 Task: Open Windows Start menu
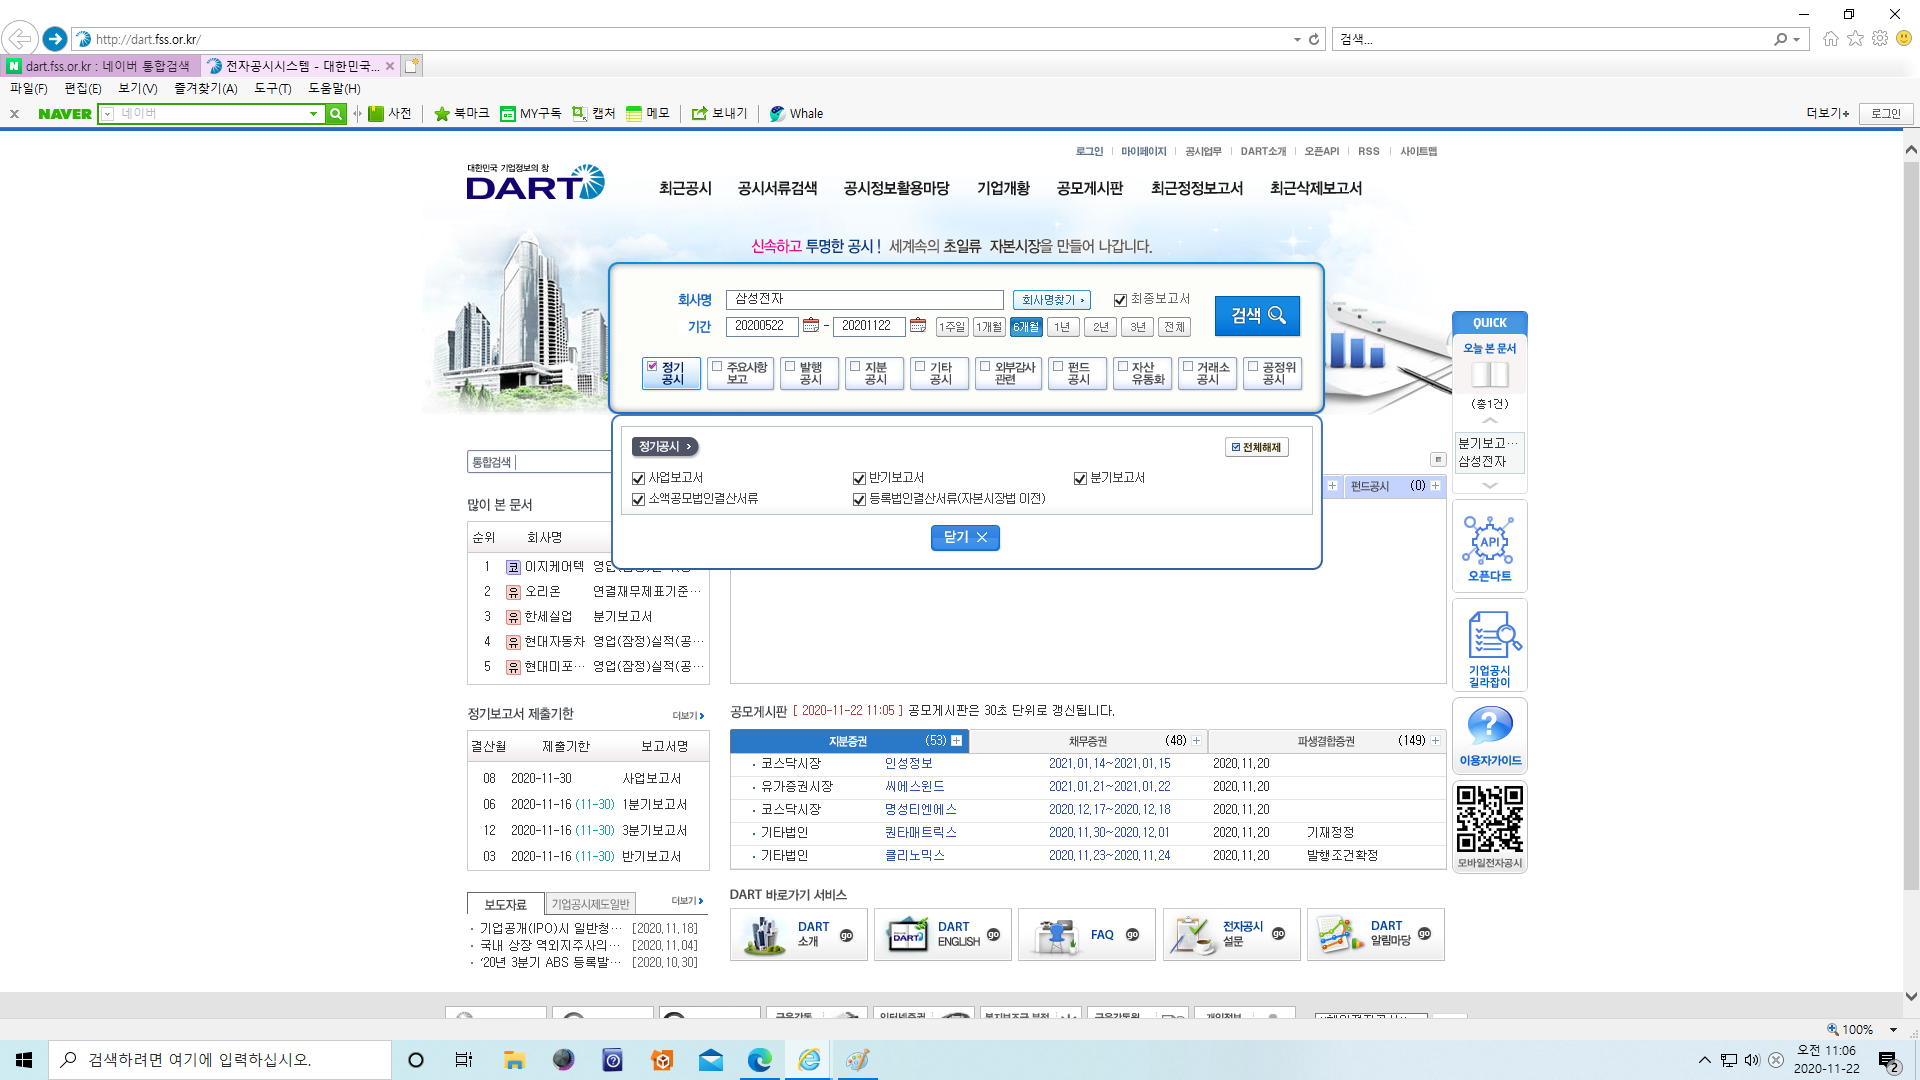pyautogui.click(x=24, y=1060)
